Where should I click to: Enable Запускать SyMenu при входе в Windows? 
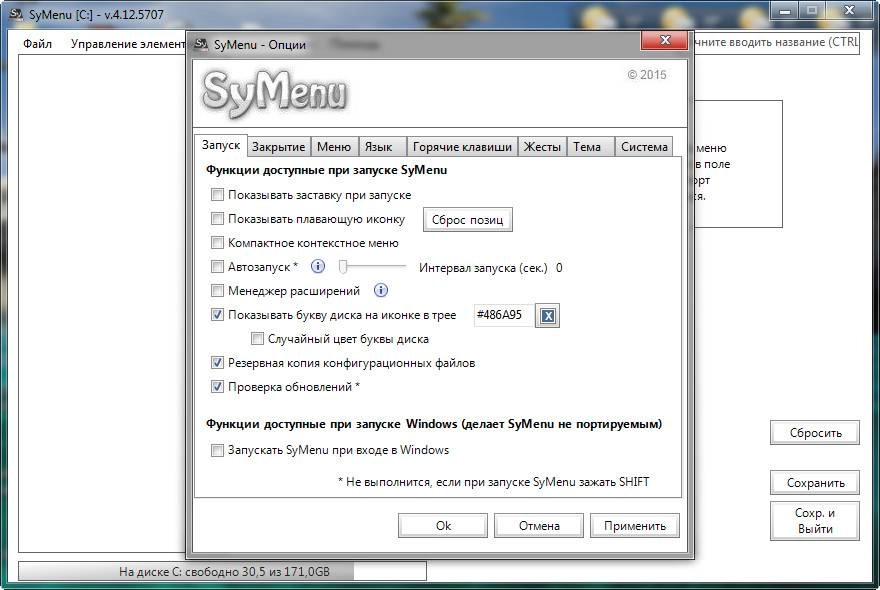(x=217, y=450)
